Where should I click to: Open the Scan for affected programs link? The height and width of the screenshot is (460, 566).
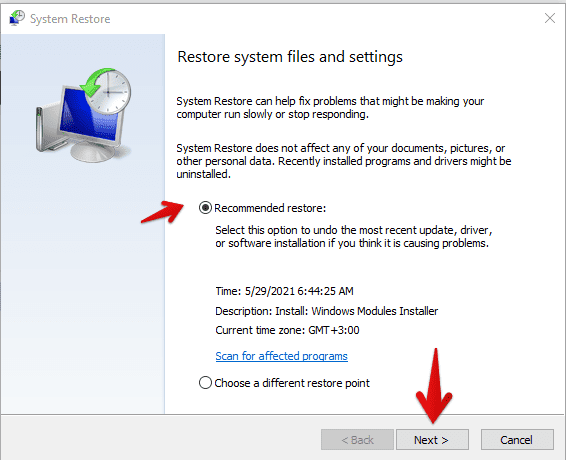(282, 356)
